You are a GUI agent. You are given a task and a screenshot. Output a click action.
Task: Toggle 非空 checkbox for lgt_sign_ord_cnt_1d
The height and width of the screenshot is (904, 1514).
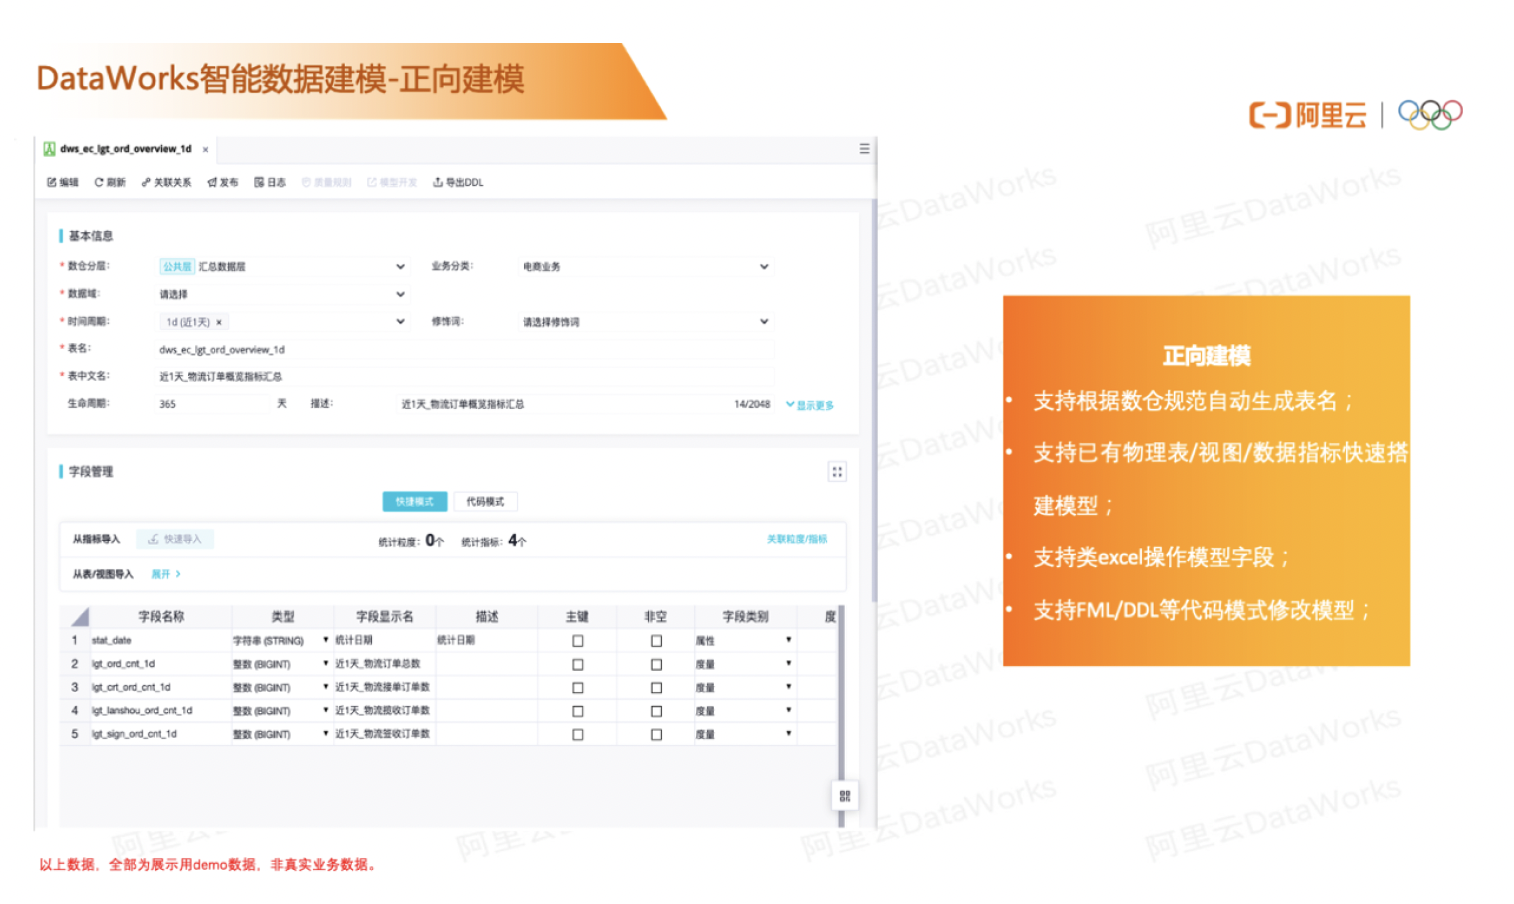656,734
